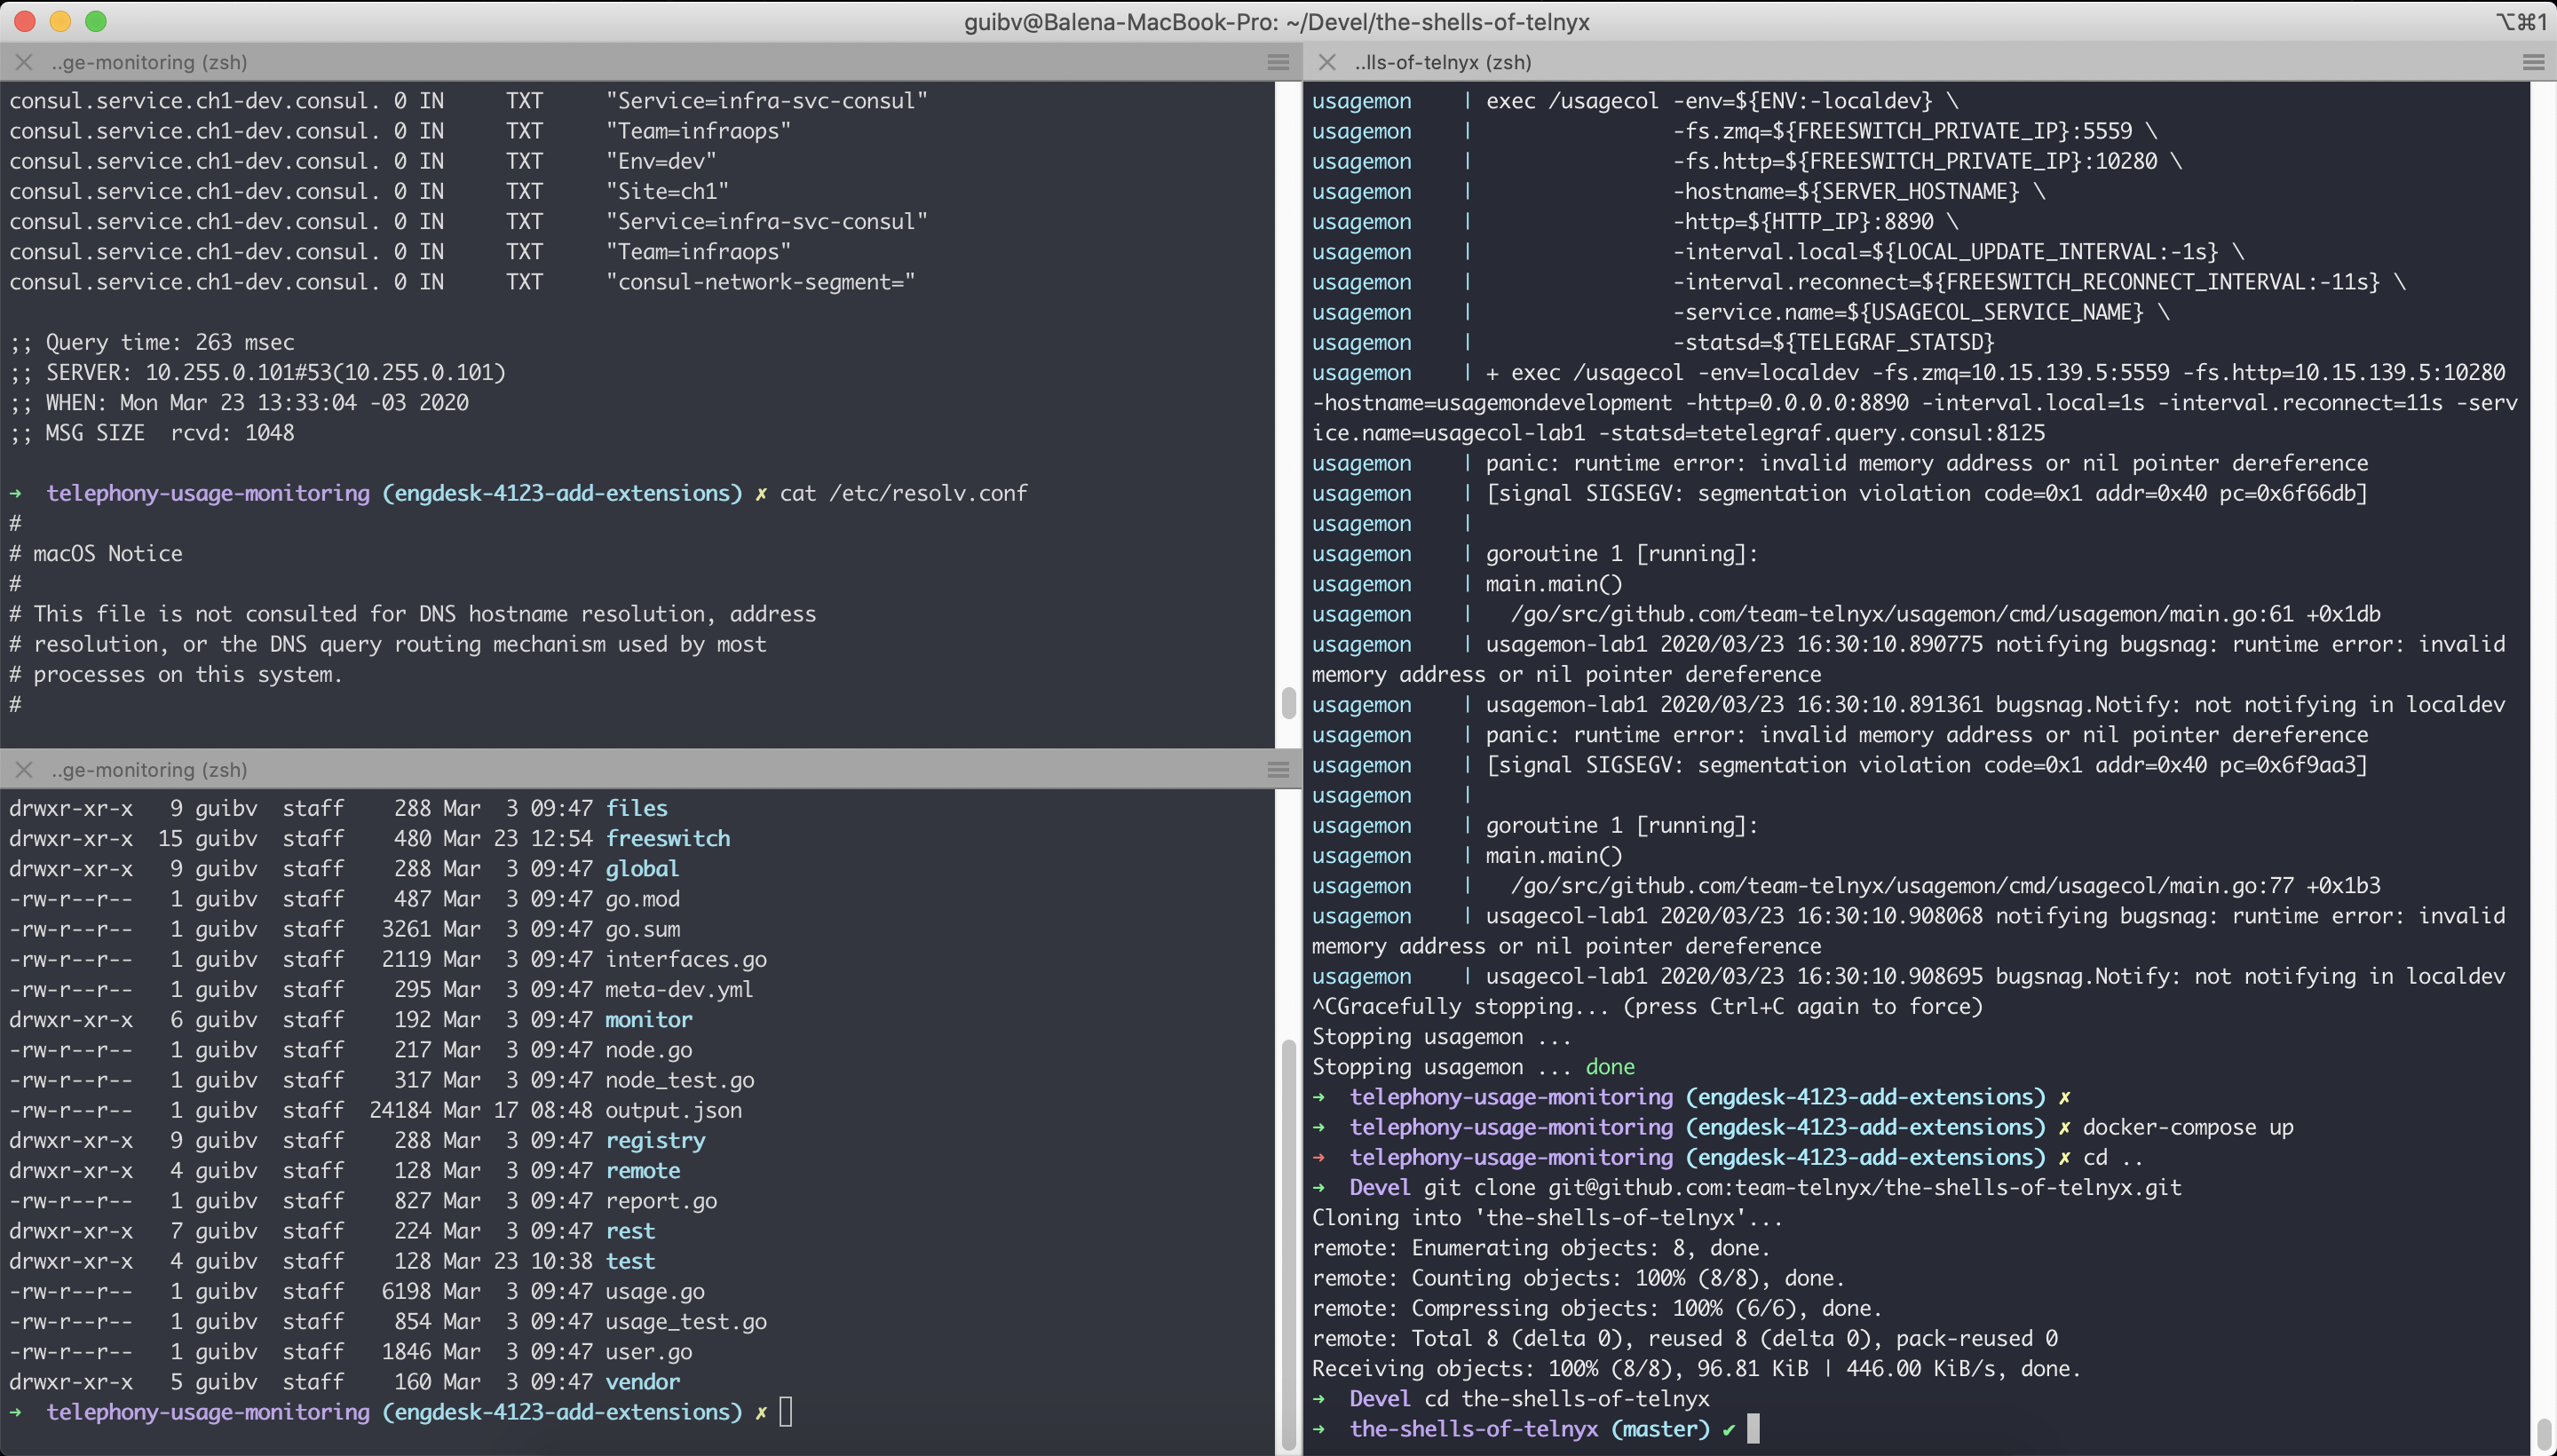Viewport: 2557px width, 1456px height.
Task: Click the bottom-left pane prompt cursor
Action: click(785, 1411)
